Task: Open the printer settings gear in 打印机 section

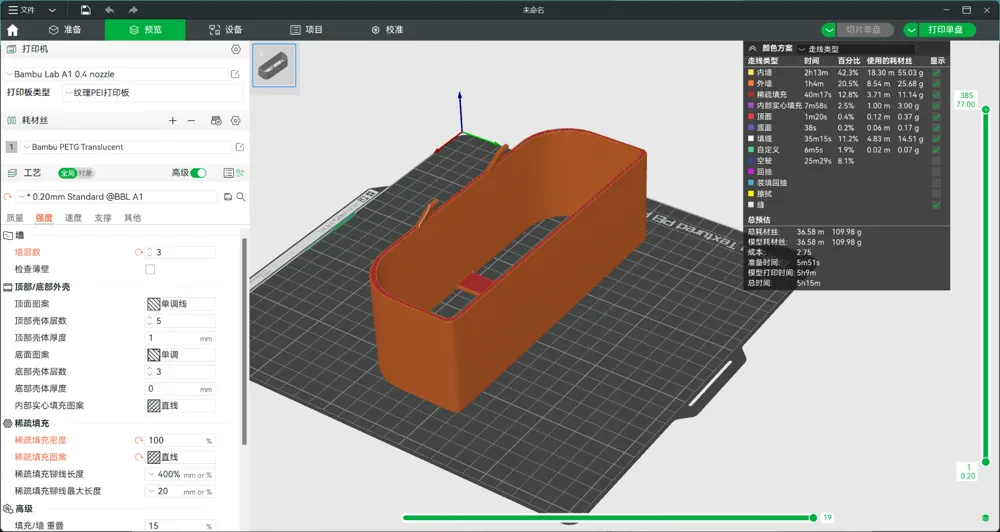Action: 236,49
